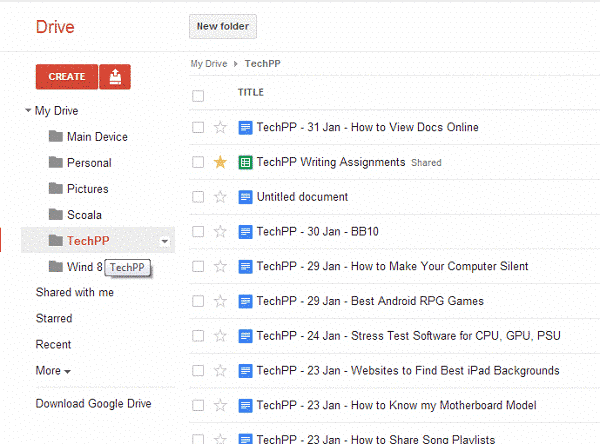Click the Download Google Drive link
The height and width of the screenshot is (444, 600).
(93, 404)
